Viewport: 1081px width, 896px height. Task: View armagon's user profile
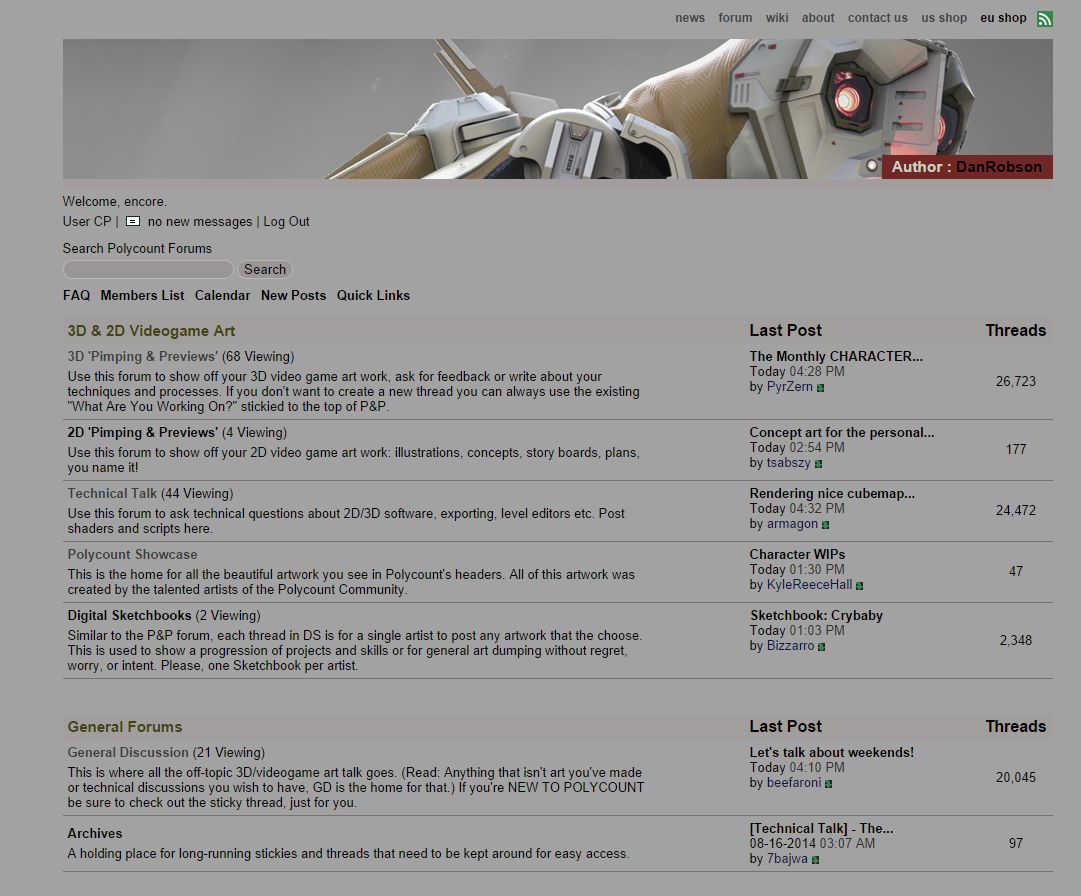(x=792, y=524)
